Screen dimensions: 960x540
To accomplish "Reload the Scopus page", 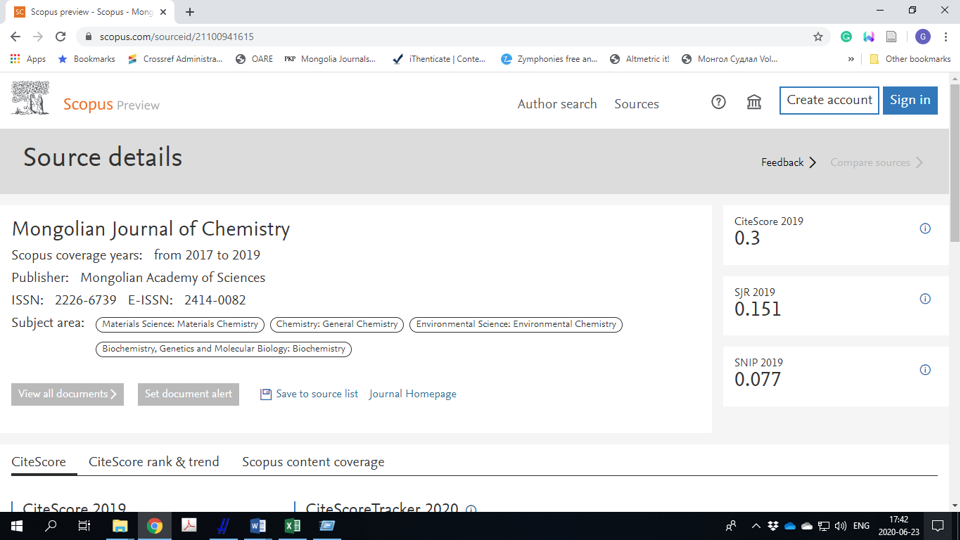I will point(60,37).
